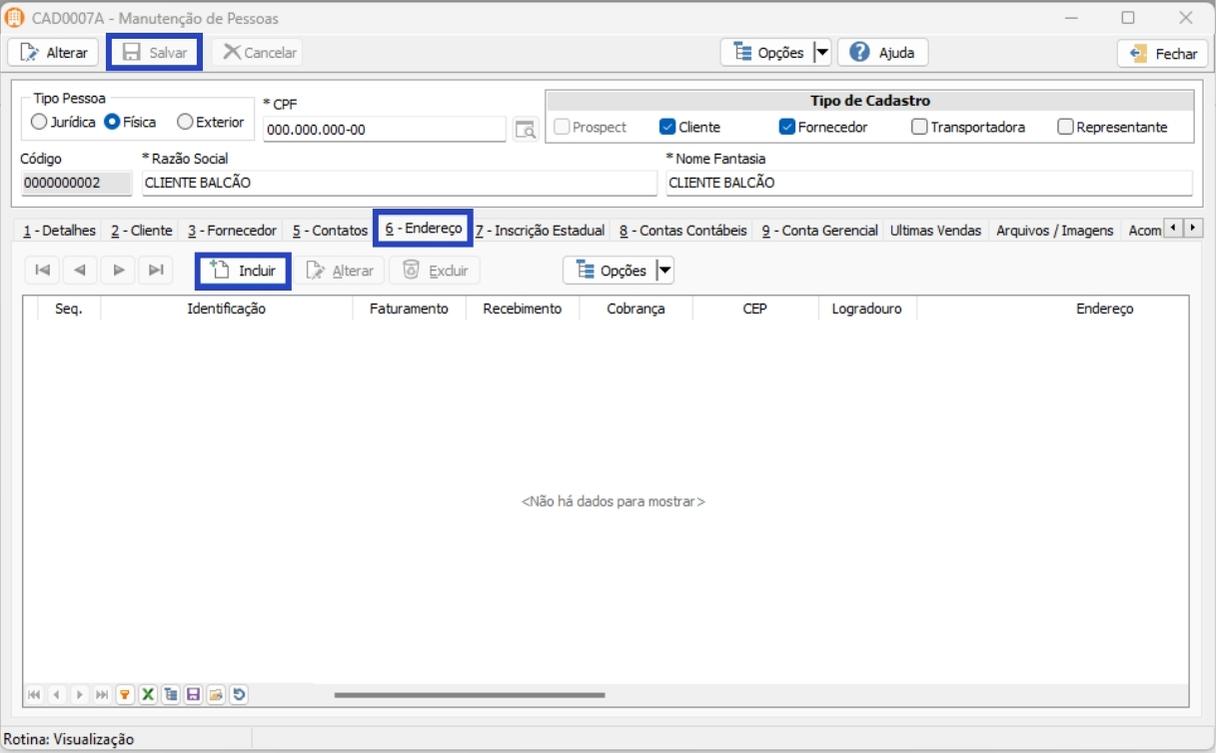1216x753 pixels.
Task: Click the purple save layout icon
Action: 193,694
